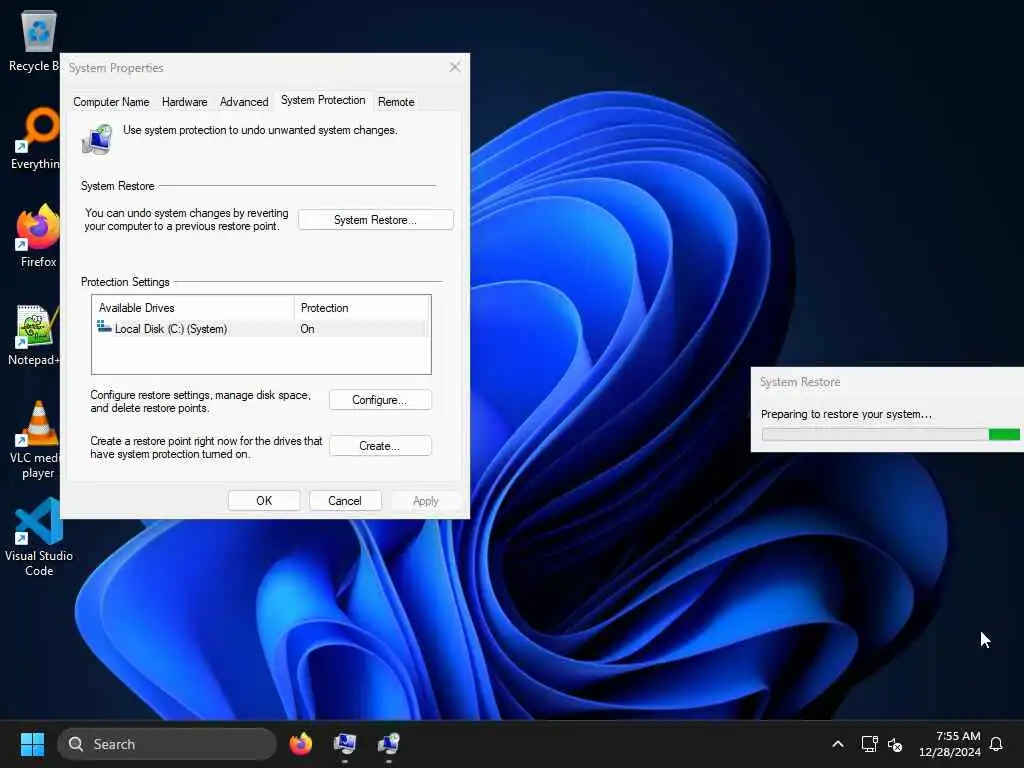Click the Configure... button
1024x768 pixels.
(x=380, y=400)
